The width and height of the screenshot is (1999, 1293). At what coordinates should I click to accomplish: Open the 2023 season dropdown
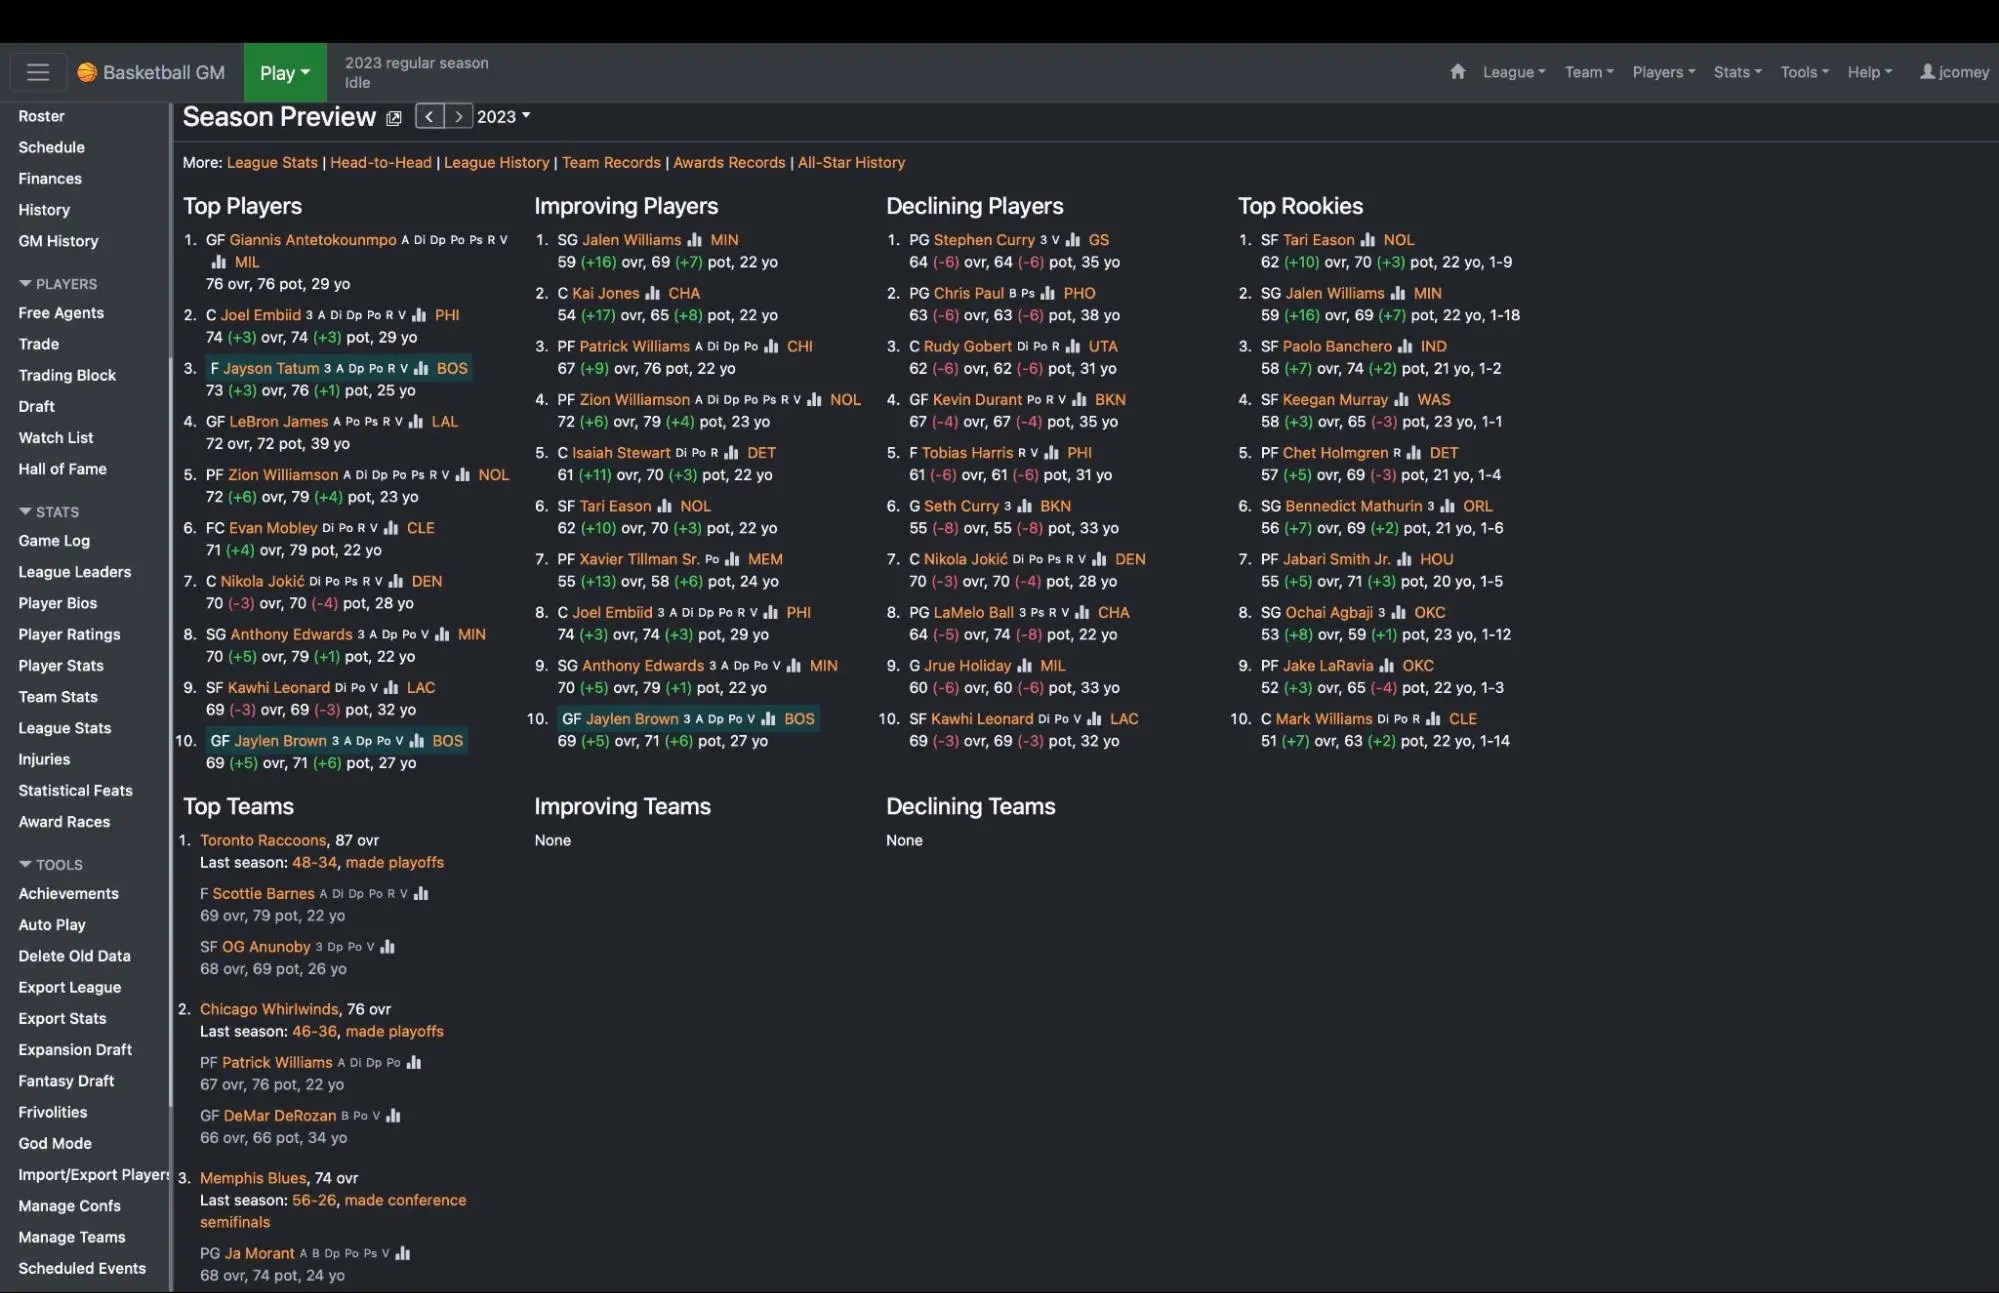[x=503, y=117]
